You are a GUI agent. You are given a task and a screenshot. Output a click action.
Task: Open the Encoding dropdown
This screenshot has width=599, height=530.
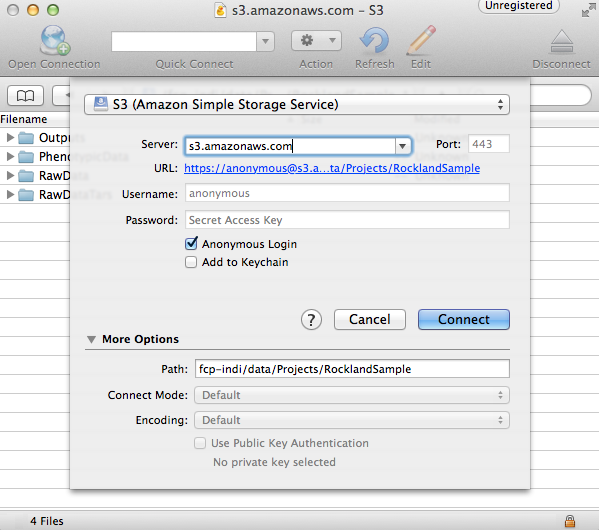pyautogui.click(x=352, y=420)
